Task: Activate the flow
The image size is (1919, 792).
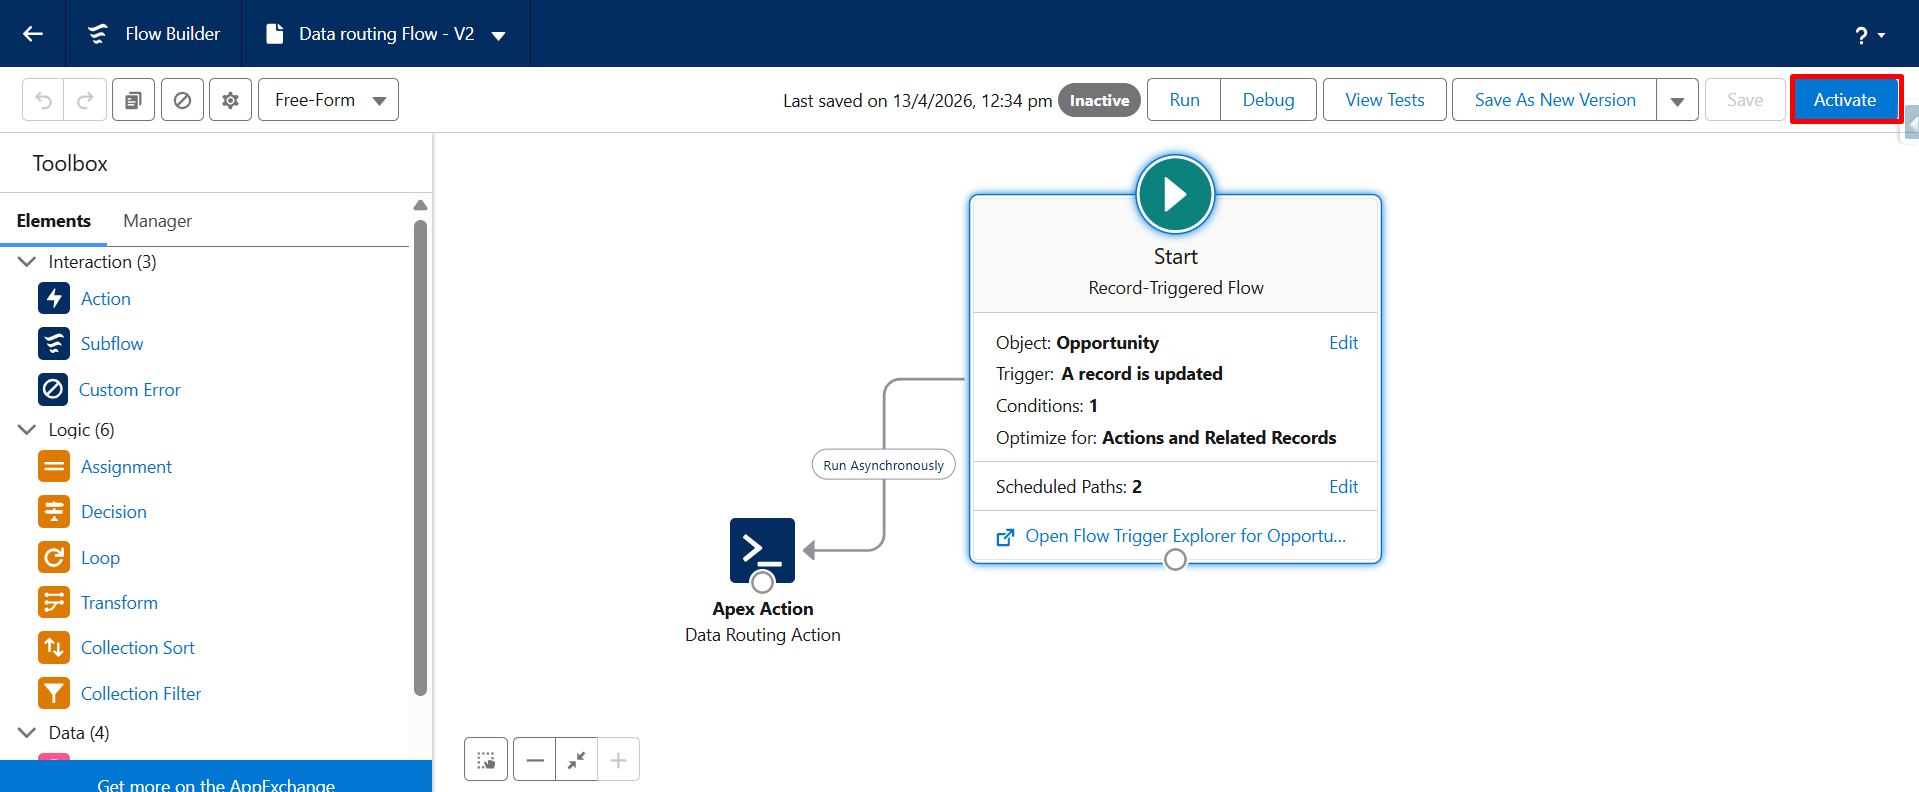Action: click(1845, 100)
